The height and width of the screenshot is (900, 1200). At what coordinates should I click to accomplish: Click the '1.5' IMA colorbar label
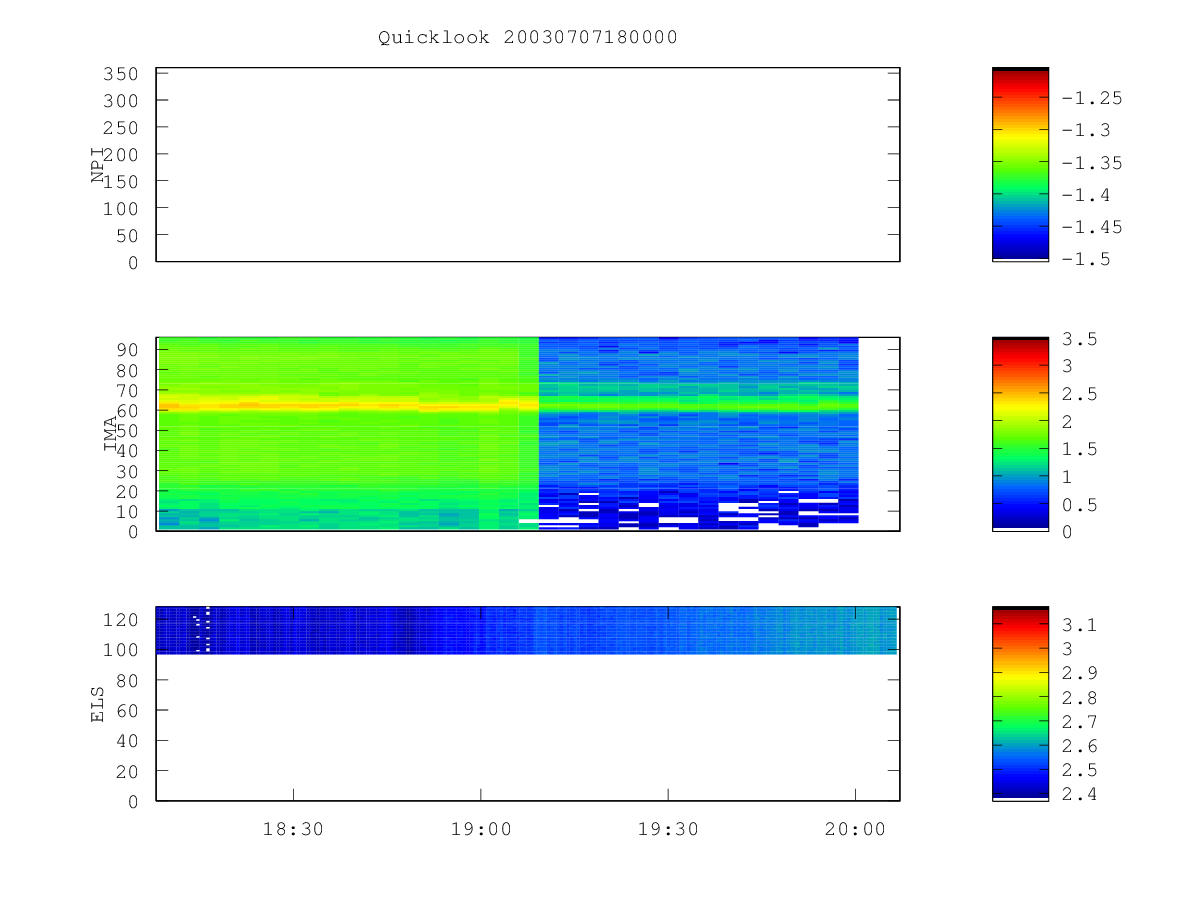[1080, 449]
